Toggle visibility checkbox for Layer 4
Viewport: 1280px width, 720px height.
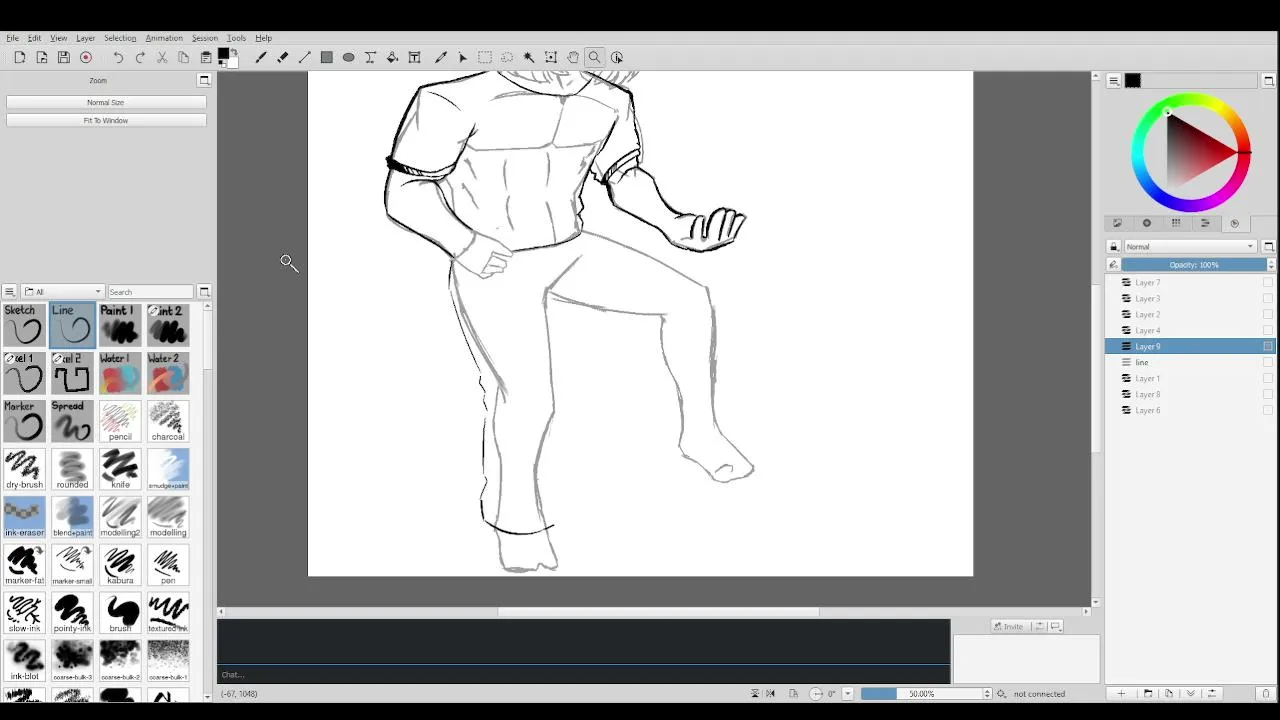(1268, 331)
